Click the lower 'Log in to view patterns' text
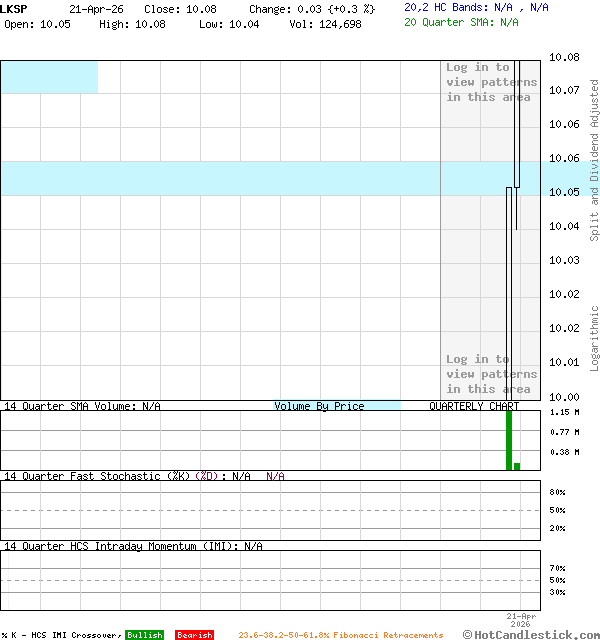Viewport: 600px width, 640px height. pos(491,374)
